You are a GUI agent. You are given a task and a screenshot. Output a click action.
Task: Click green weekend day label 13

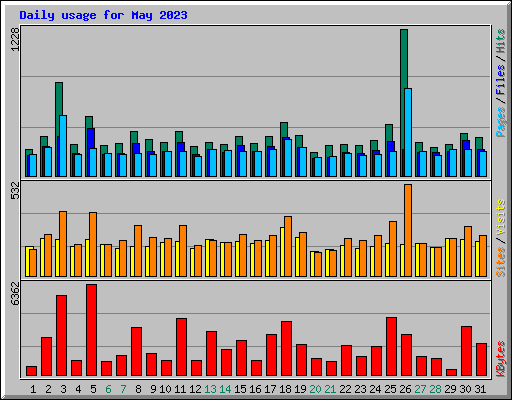pos(210,389)
